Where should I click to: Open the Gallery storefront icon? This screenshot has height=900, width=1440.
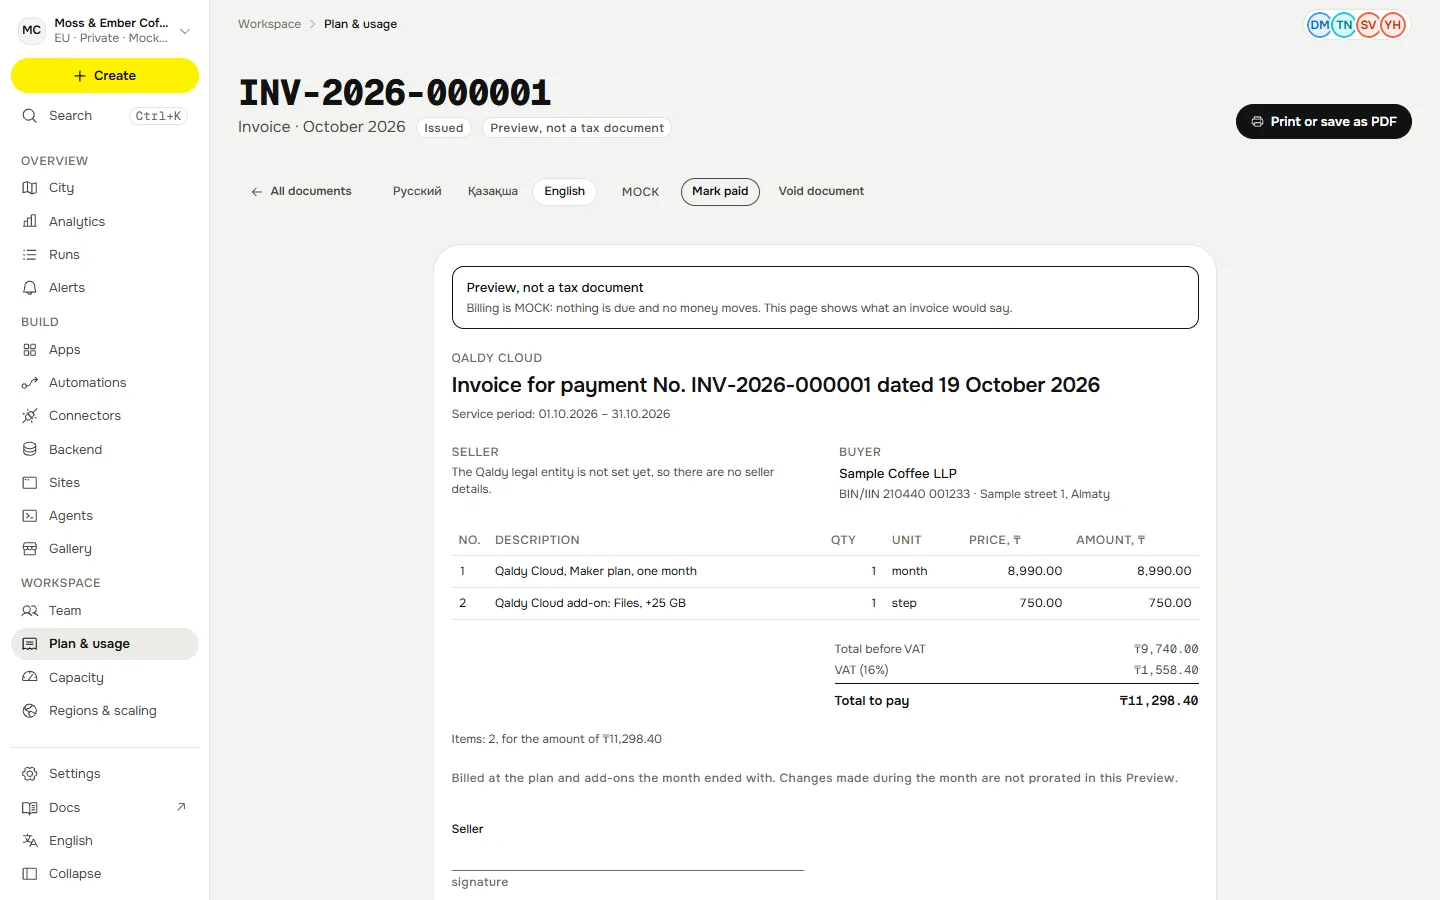pyautogui.click(x=30, y=549)
